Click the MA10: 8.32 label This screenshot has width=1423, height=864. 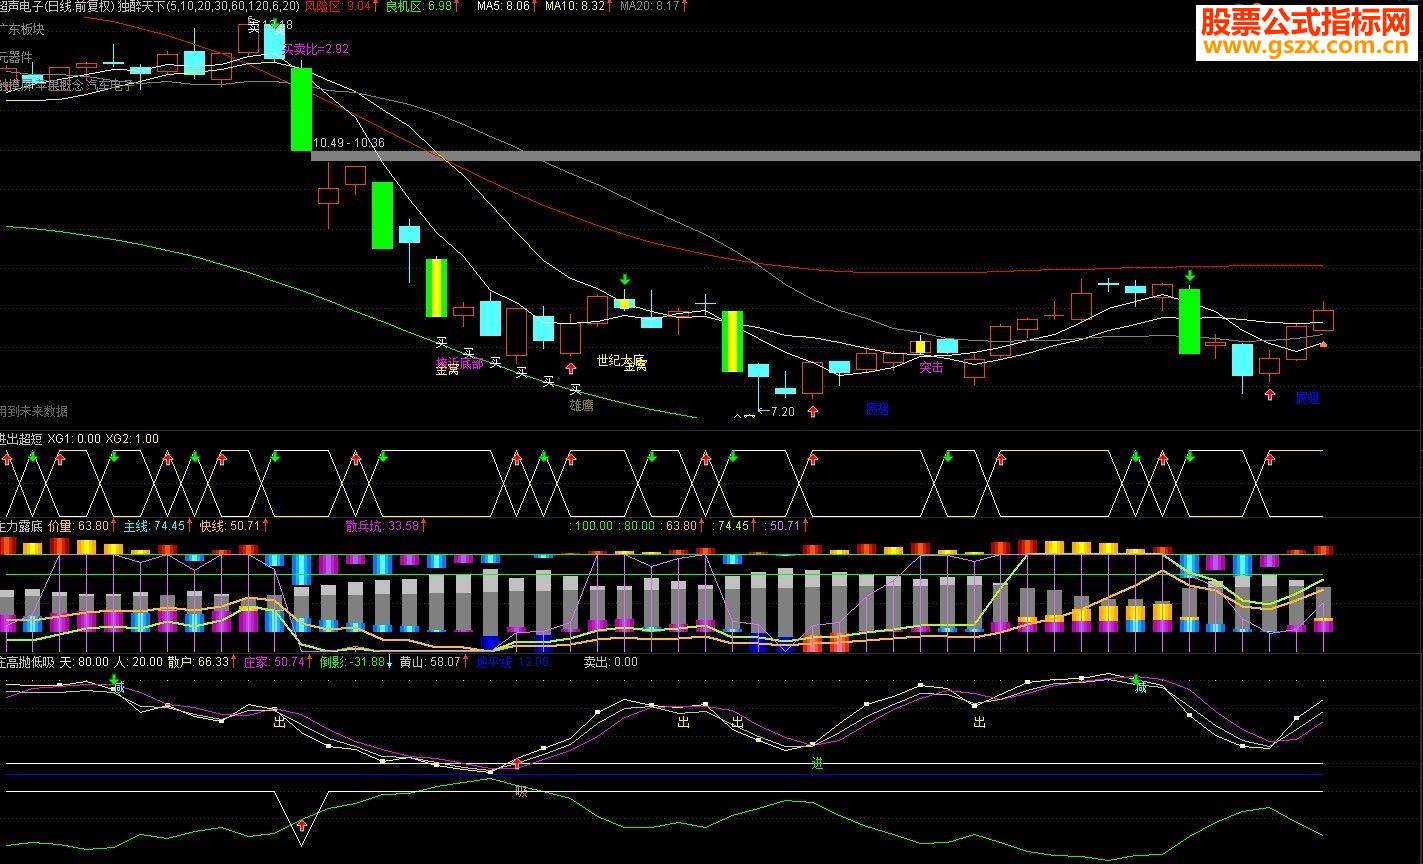point(574,6)
